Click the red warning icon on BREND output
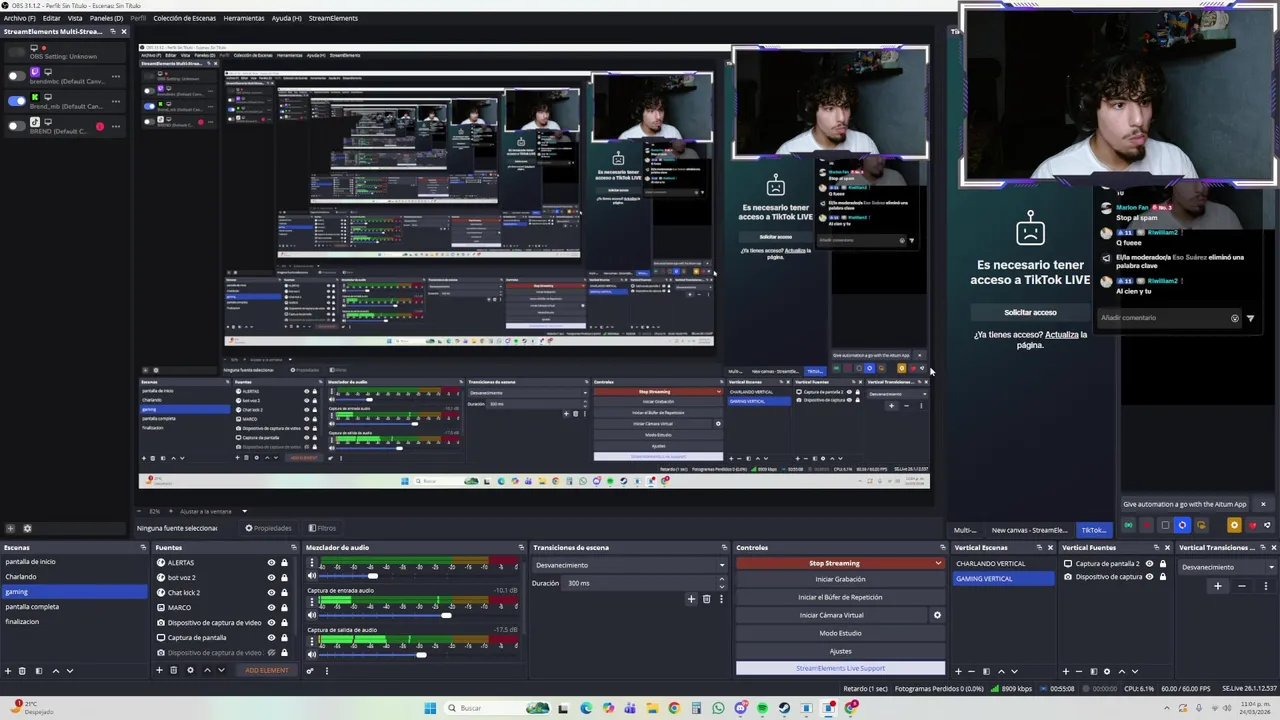This screenshot has width=1280, height=720. click(99, 126)
